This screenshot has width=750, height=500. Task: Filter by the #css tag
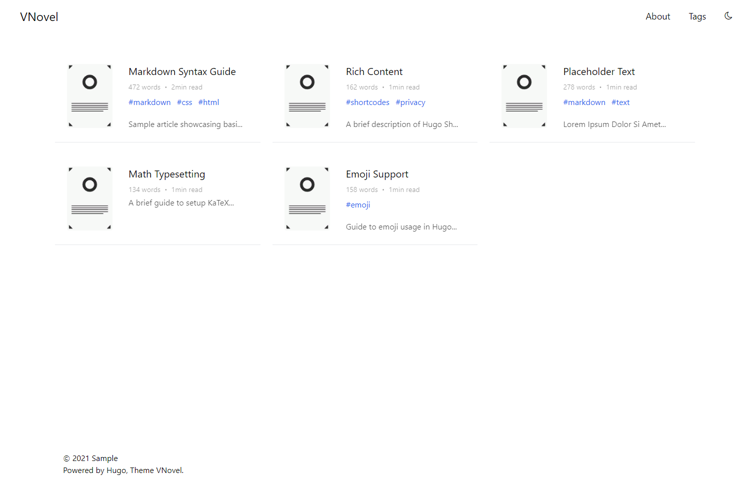184,102
